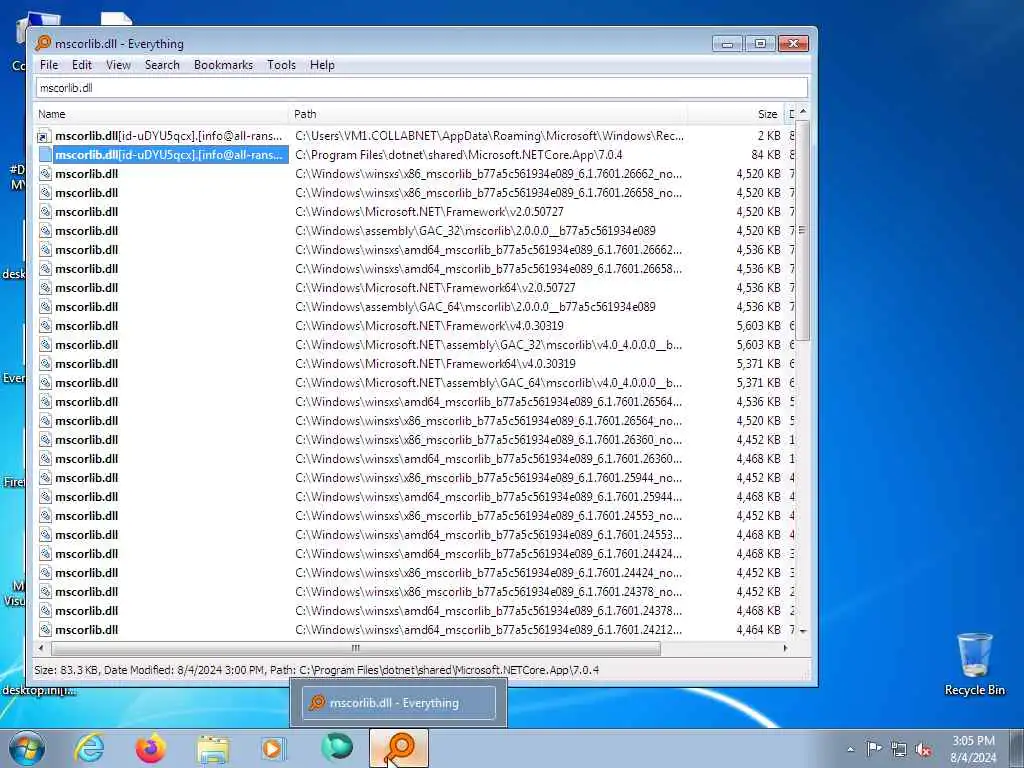Open the Bookmarks menu
Image resolution: width=1024 pixels, height=768 pixels.
pos(223,65)
